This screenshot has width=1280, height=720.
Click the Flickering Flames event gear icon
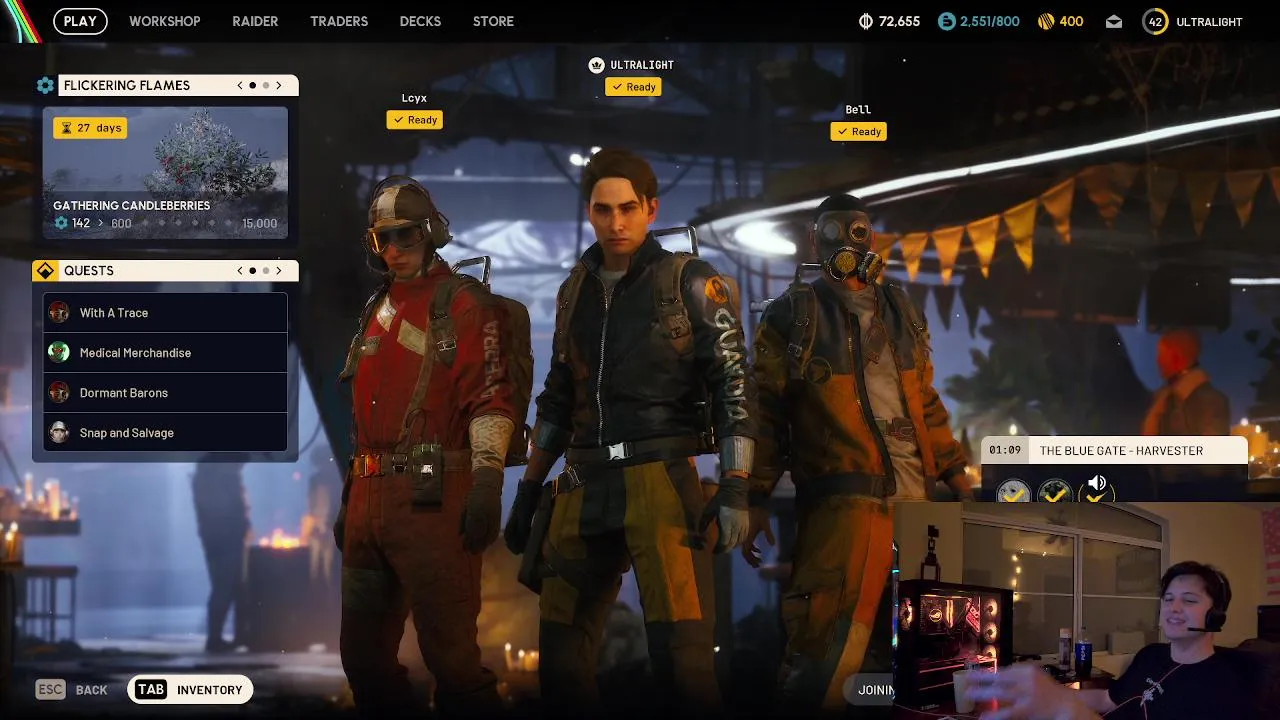(x=45, y=85)
